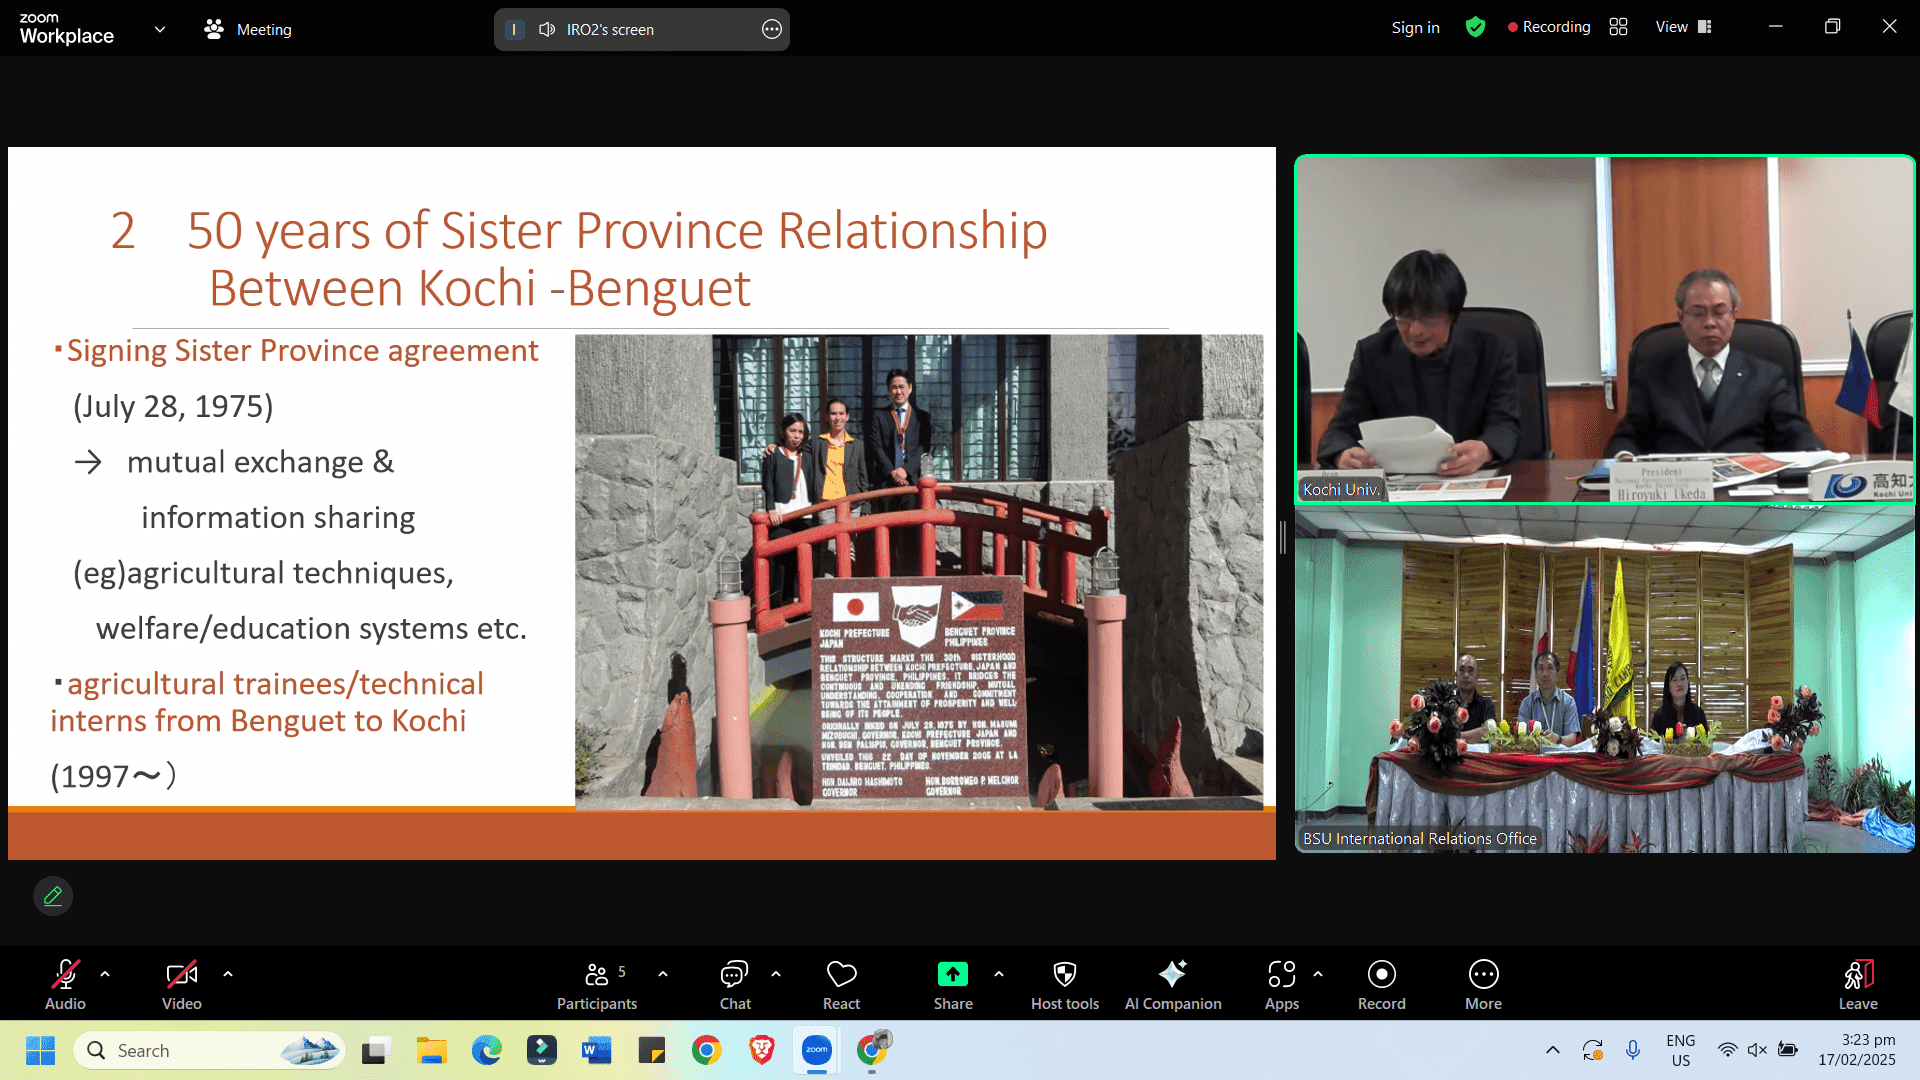Click the Sign in link
Viewport: 1920px width, 1080px height.
pos(1415,28)
